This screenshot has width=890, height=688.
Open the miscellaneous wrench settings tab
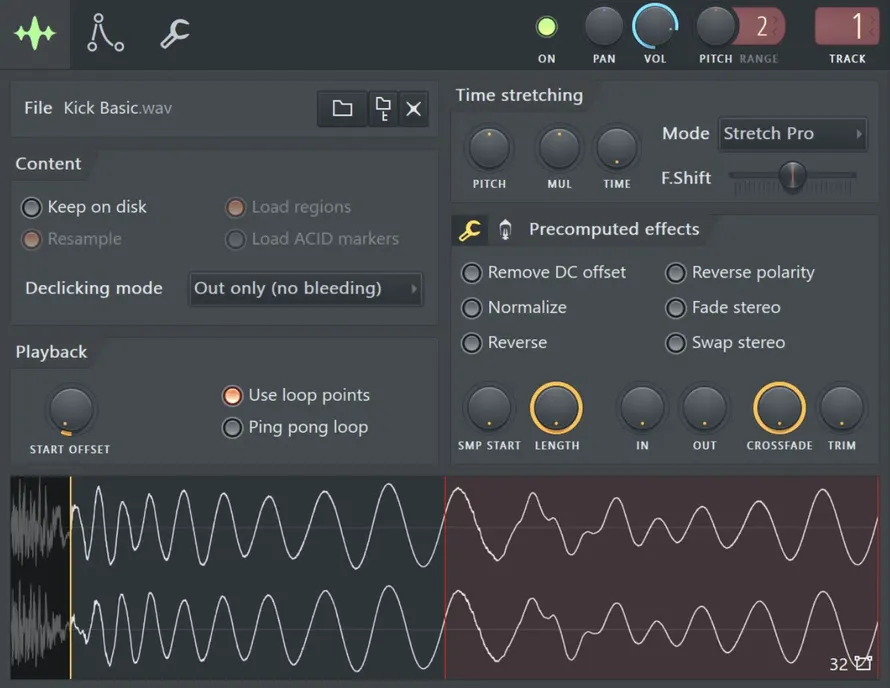click(x=175, y=33)
